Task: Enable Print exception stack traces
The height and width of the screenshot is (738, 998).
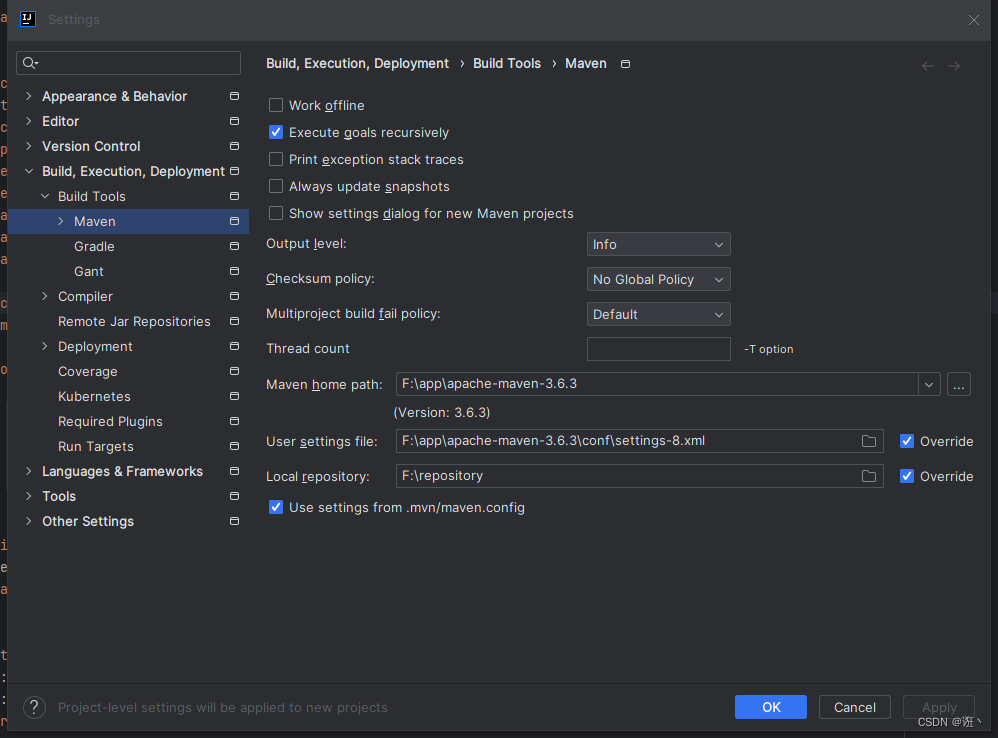Action: [276, 159]
